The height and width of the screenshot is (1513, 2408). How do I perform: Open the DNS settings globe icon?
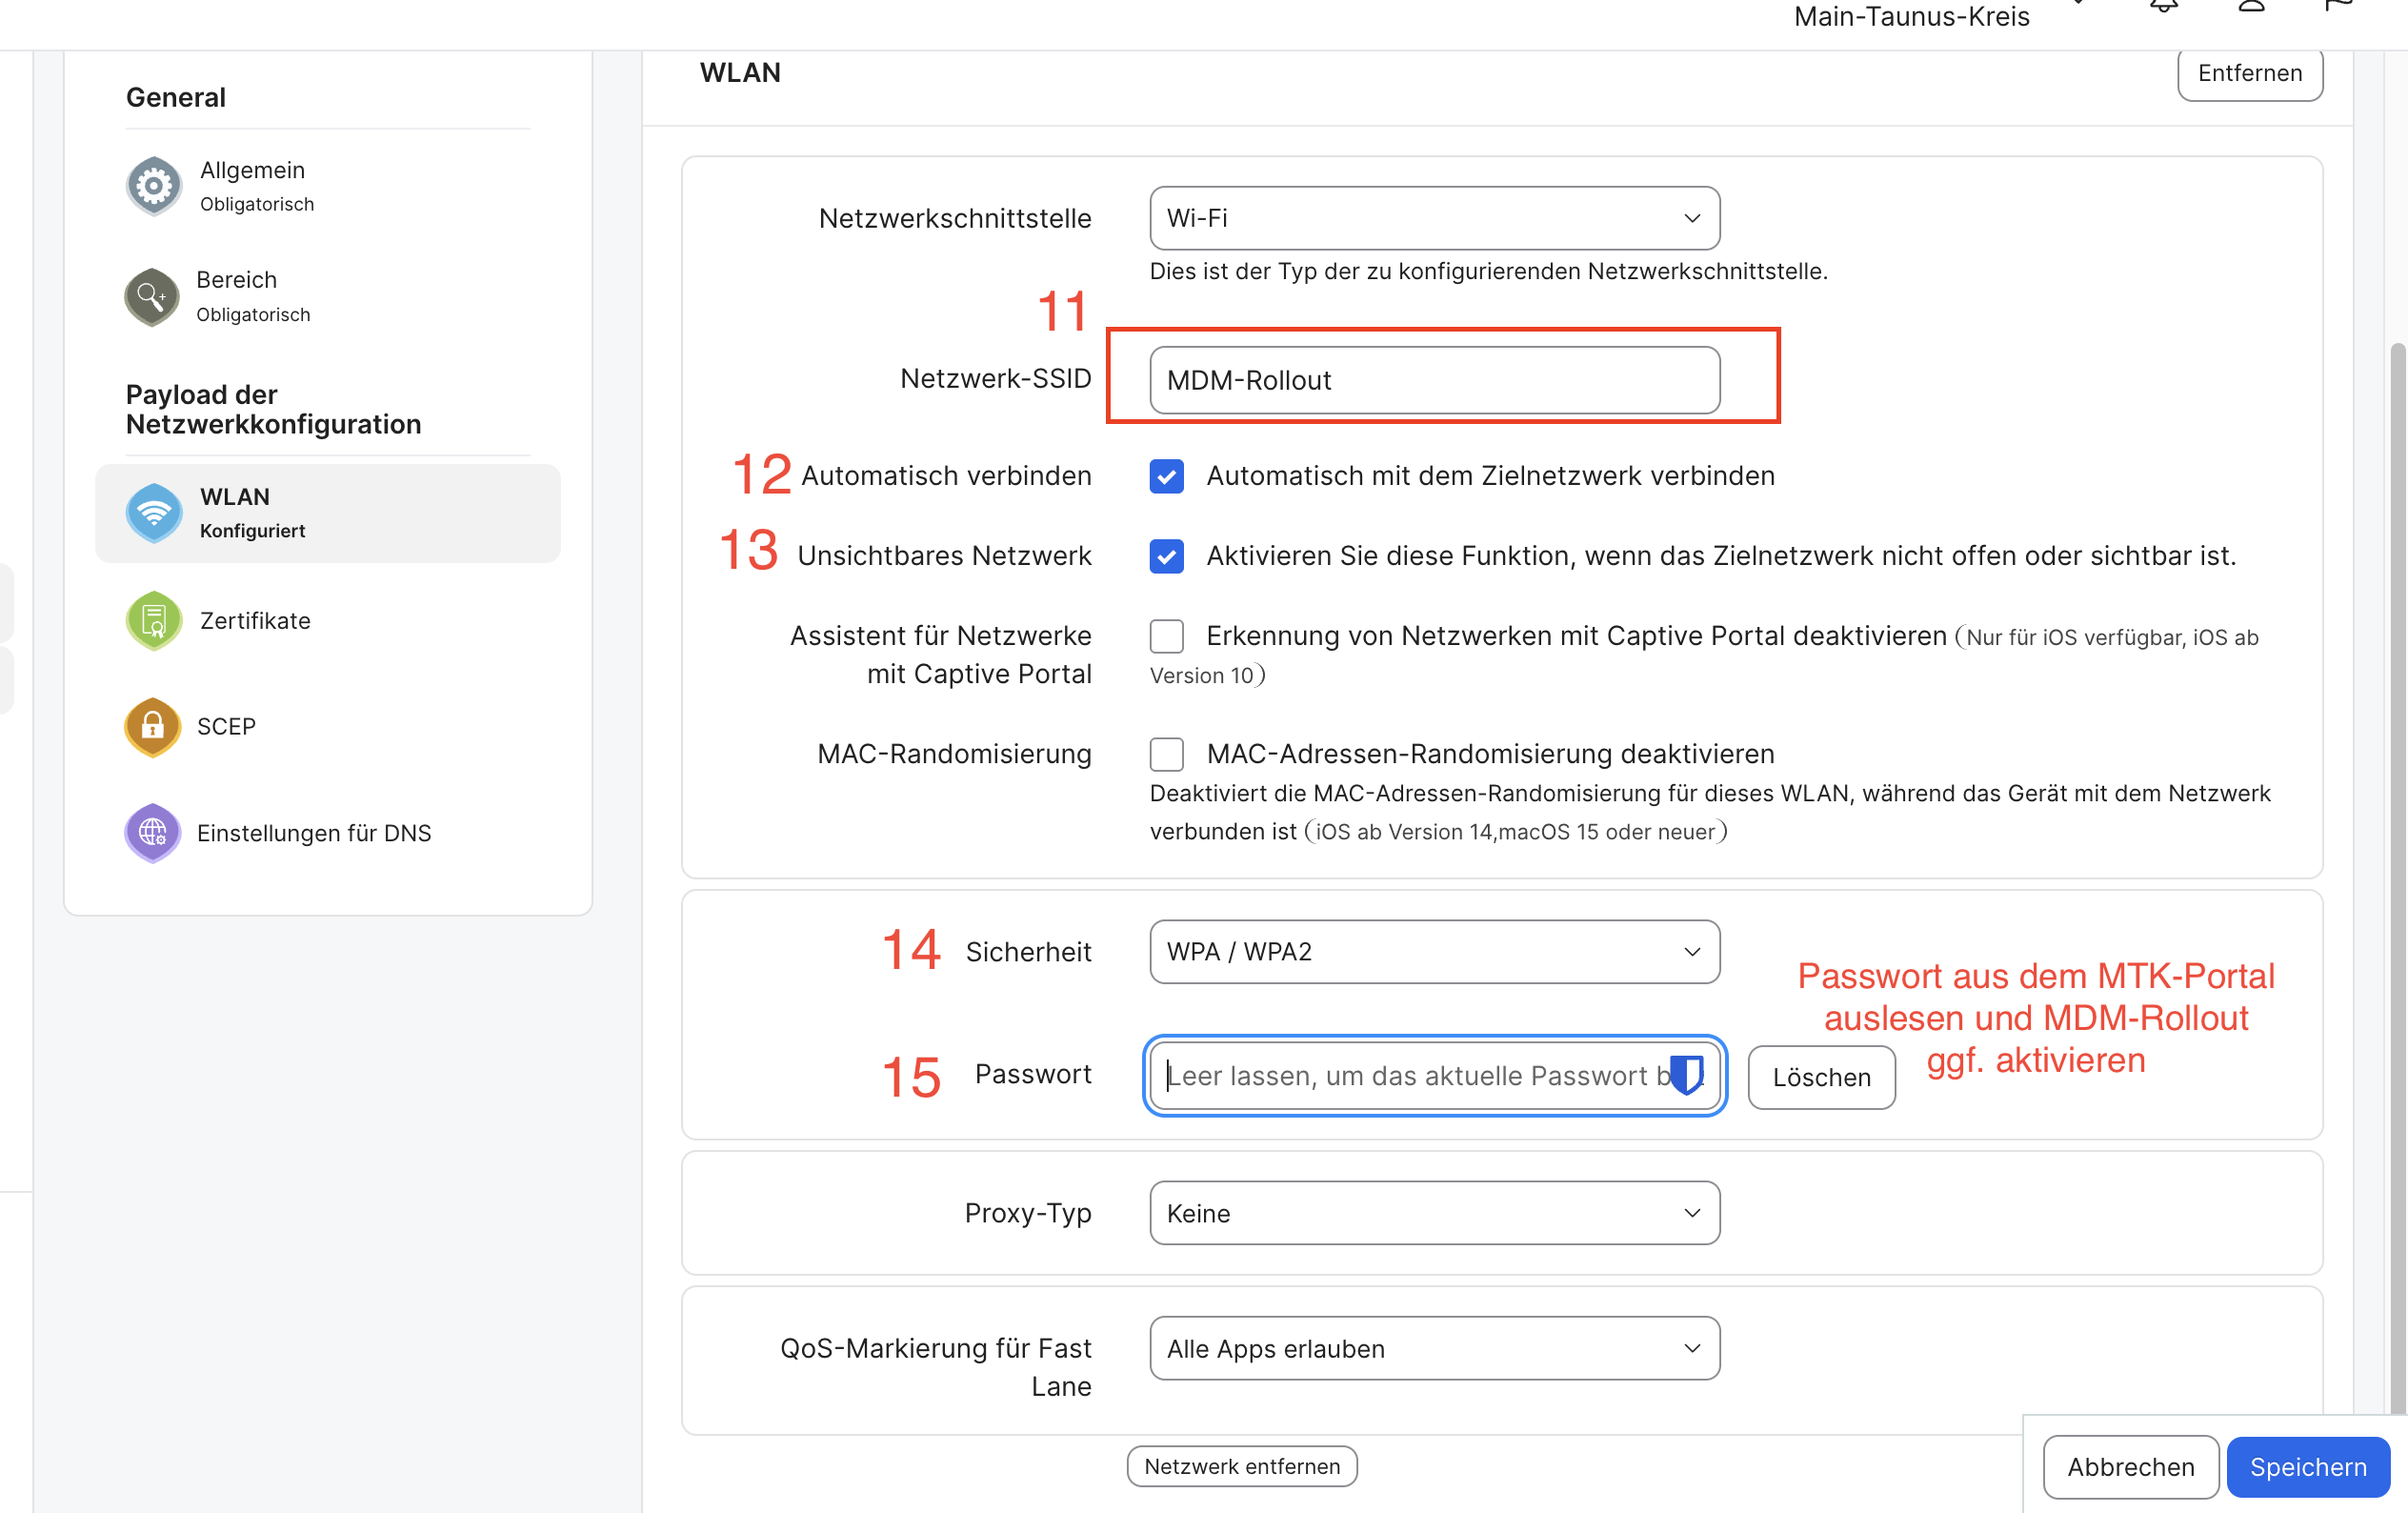click(x=152, y=833)
